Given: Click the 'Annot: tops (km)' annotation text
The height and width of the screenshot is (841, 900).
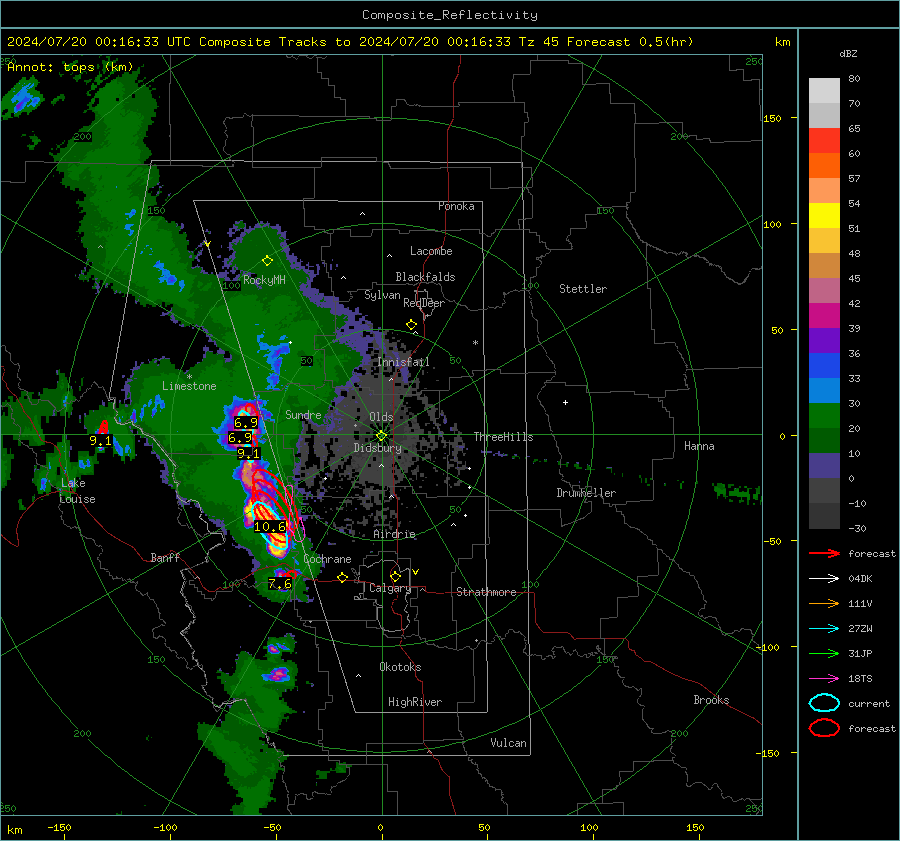Looking at the screenshot, I should [70, 67].
